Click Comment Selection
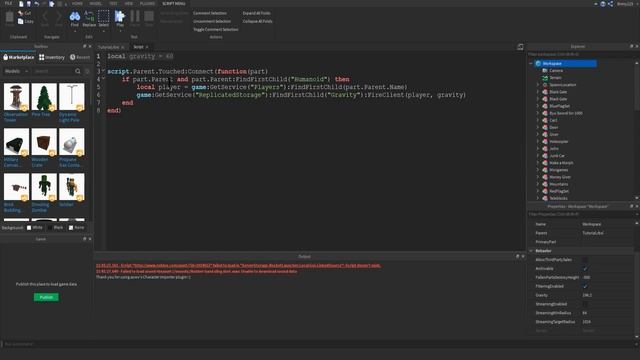The width and height of the screenshot is (640, 360). point(210,13)
